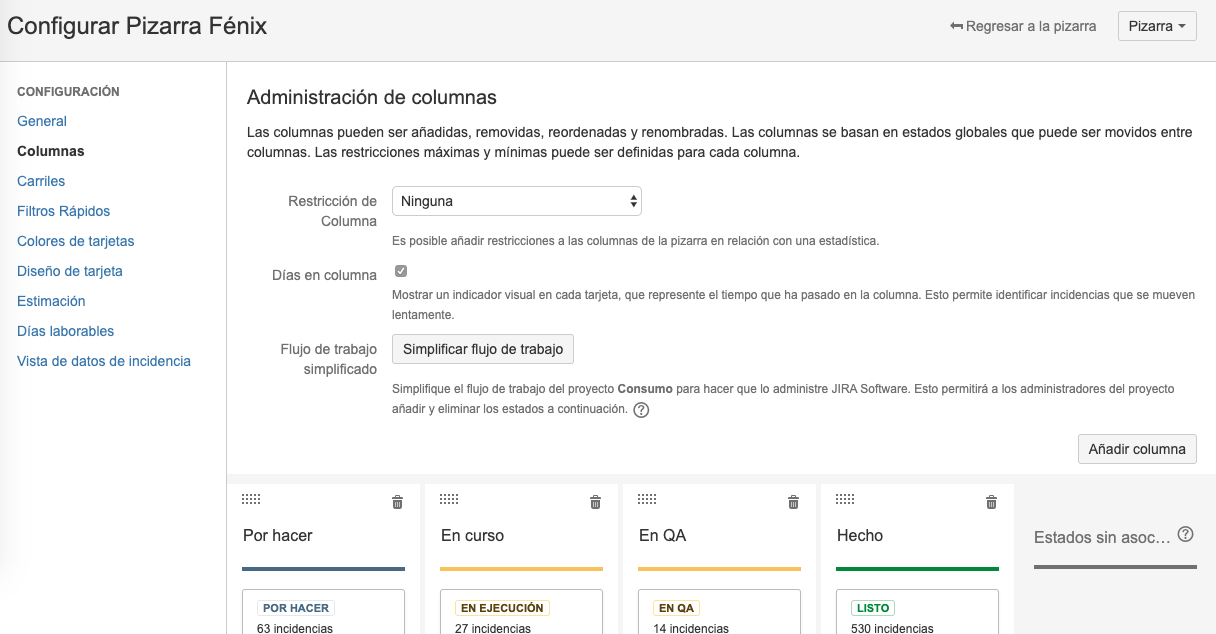
Task: Click the En curso column drag handle
Action: pos(449,499)
